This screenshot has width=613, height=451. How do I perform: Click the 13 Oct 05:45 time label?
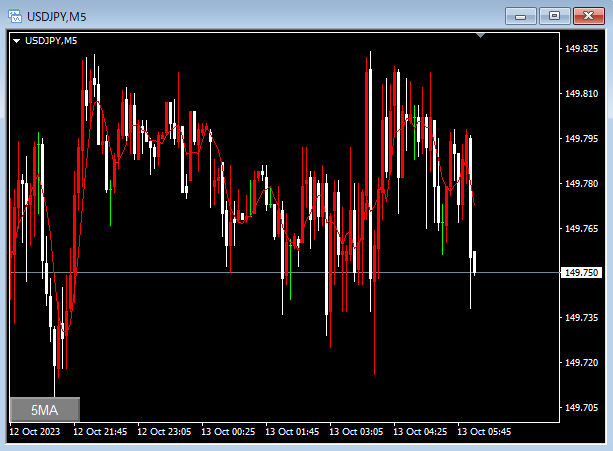coord(484,431)
